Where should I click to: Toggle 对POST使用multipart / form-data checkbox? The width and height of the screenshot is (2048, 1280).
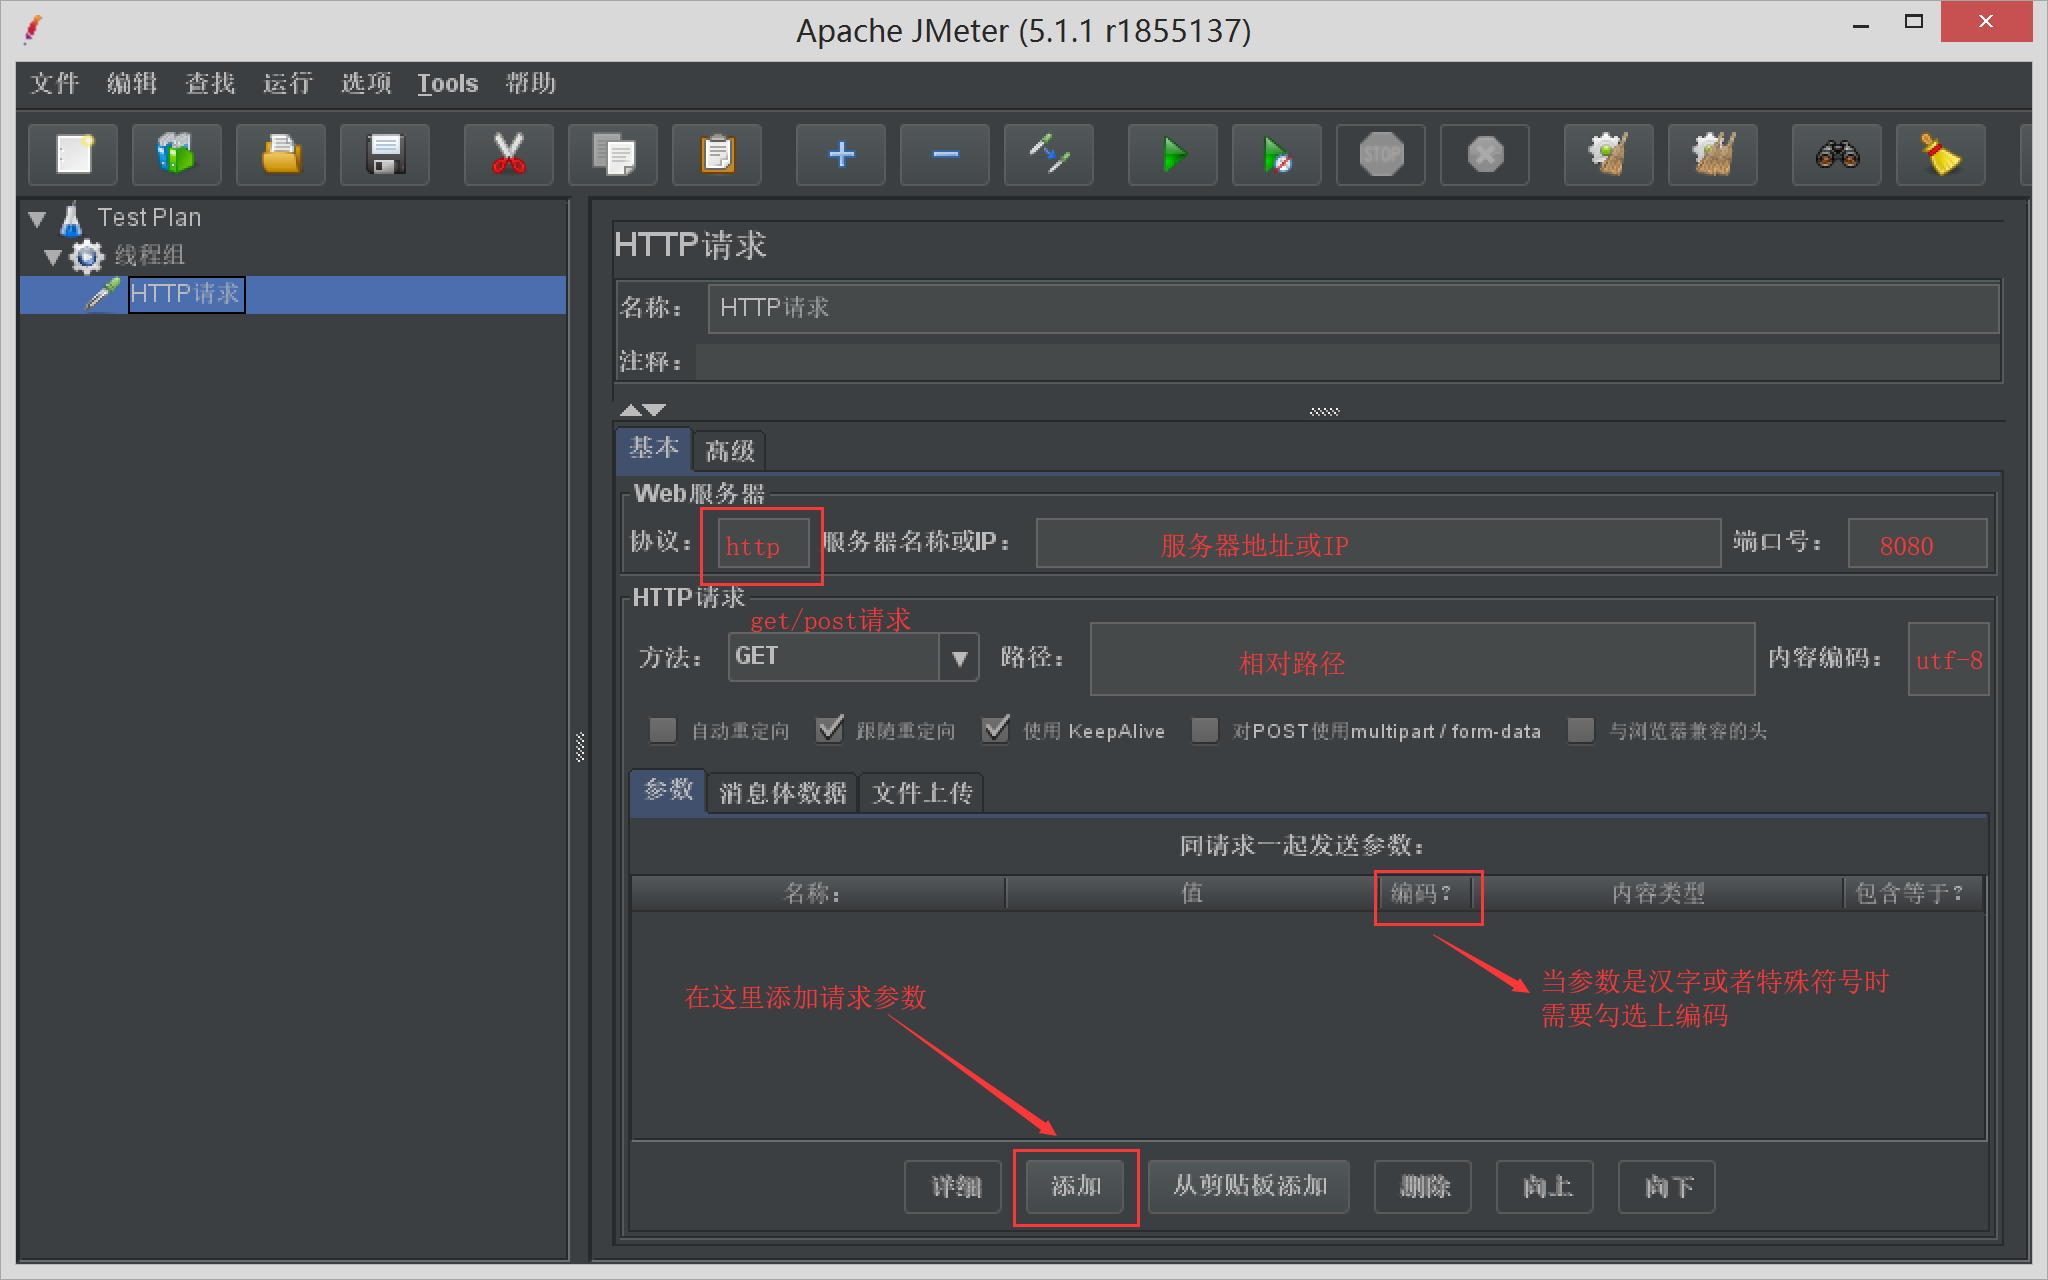[1205, 730]
